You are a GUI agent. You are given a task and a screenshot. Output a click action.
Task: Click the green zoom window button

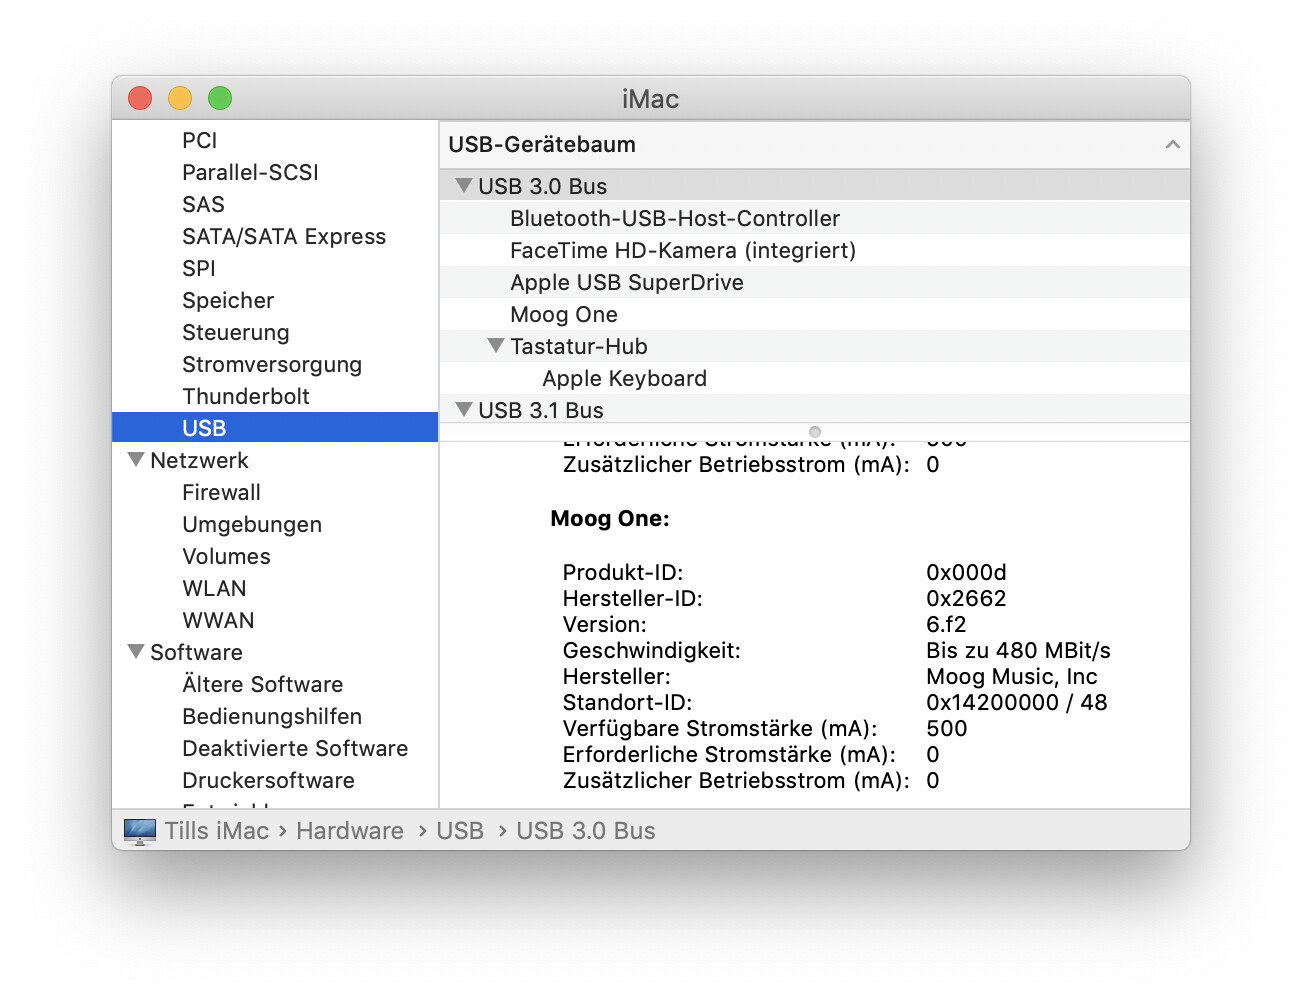pyautogui.click(x=220, y=98)
